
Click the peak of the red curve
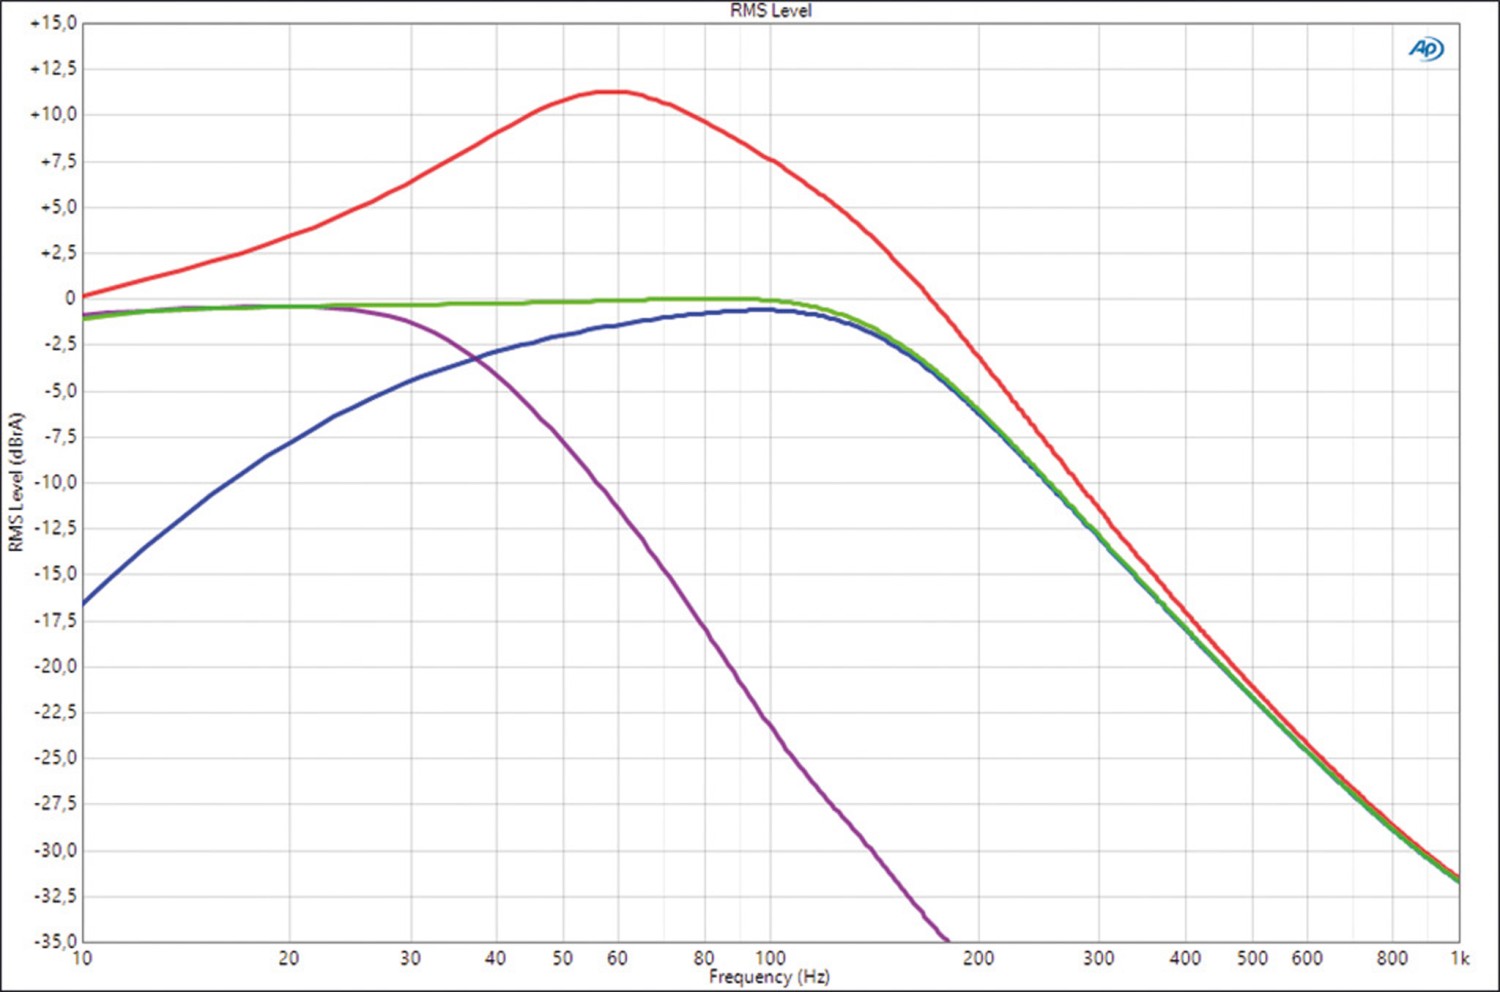click(610, 92)
